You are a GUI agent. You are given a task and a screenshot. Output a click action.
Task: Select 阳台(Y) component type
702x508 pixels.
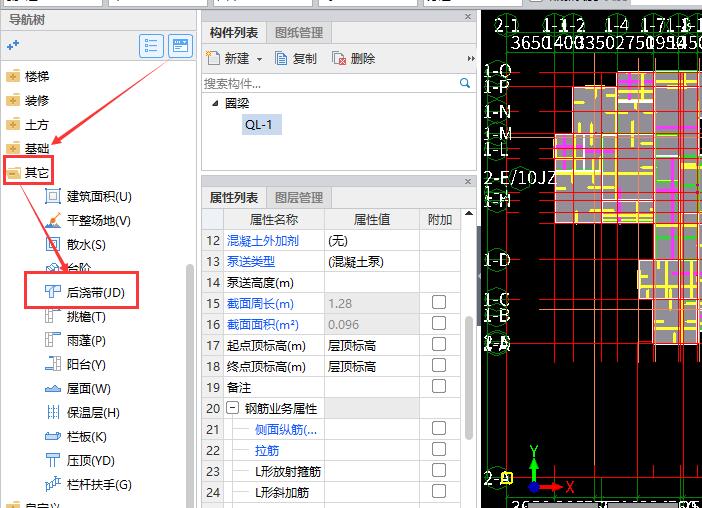pos(86,365)
